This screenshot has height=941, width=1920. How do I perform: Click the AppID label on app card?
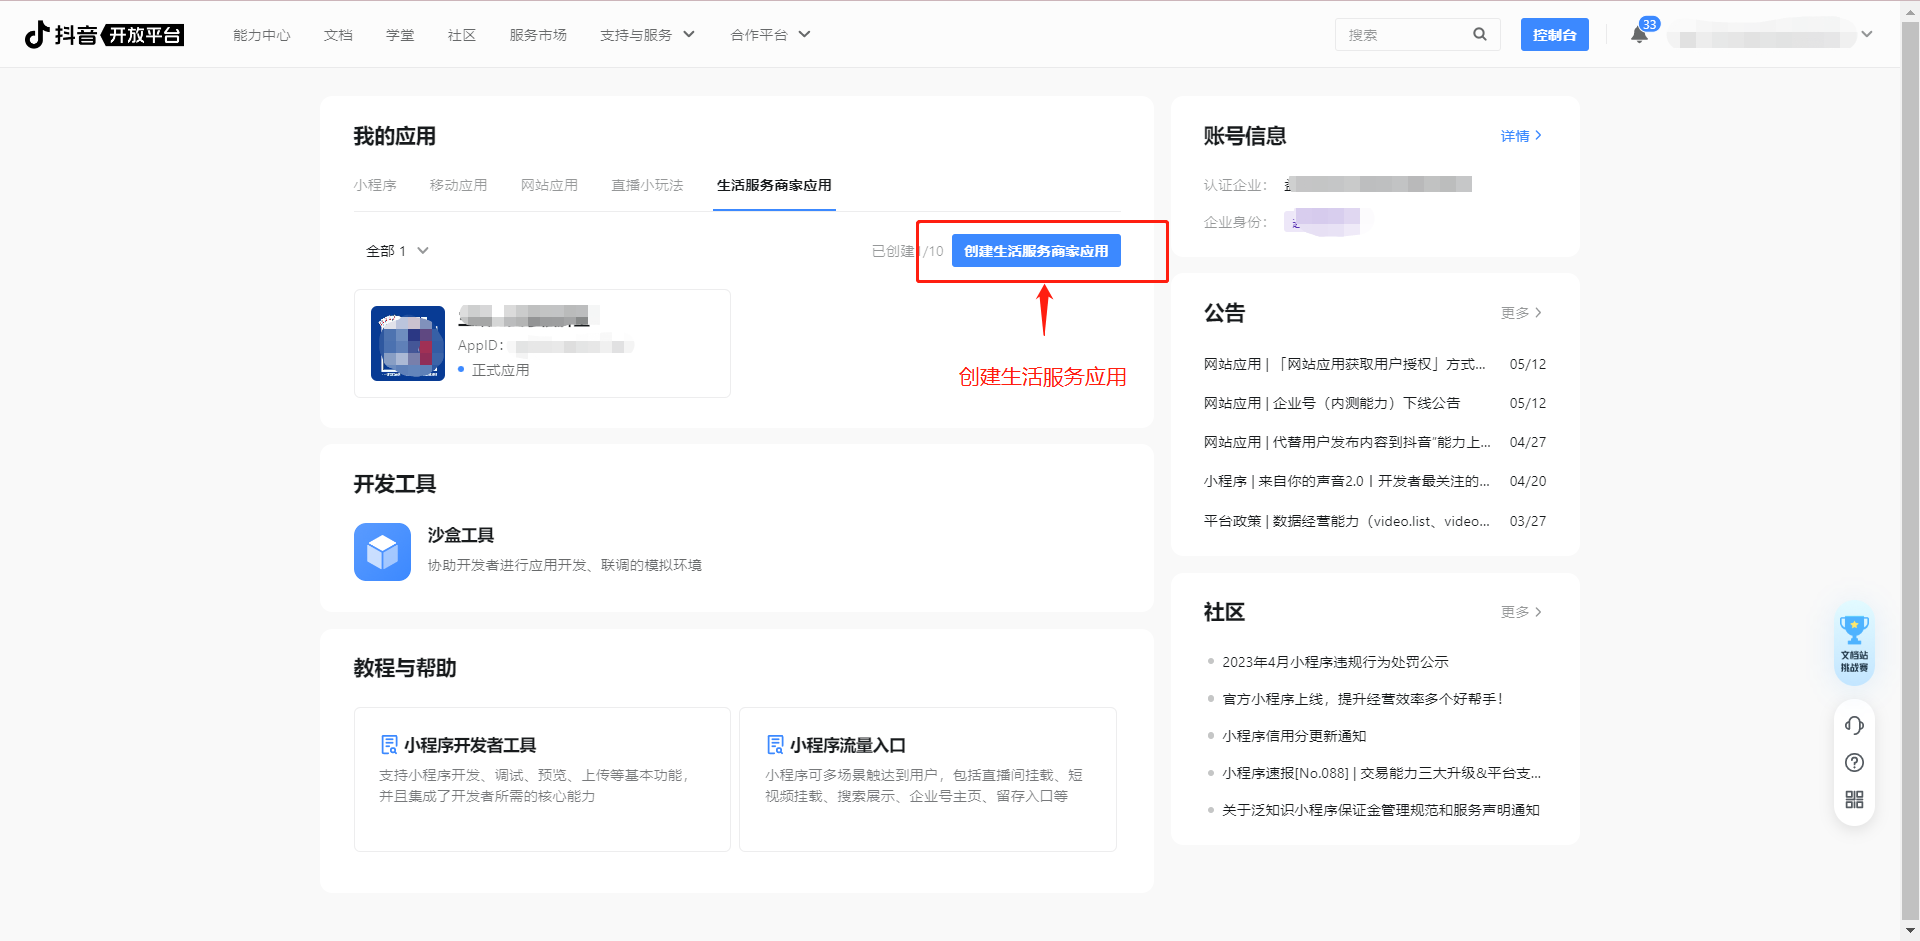[x=480, y=346]
